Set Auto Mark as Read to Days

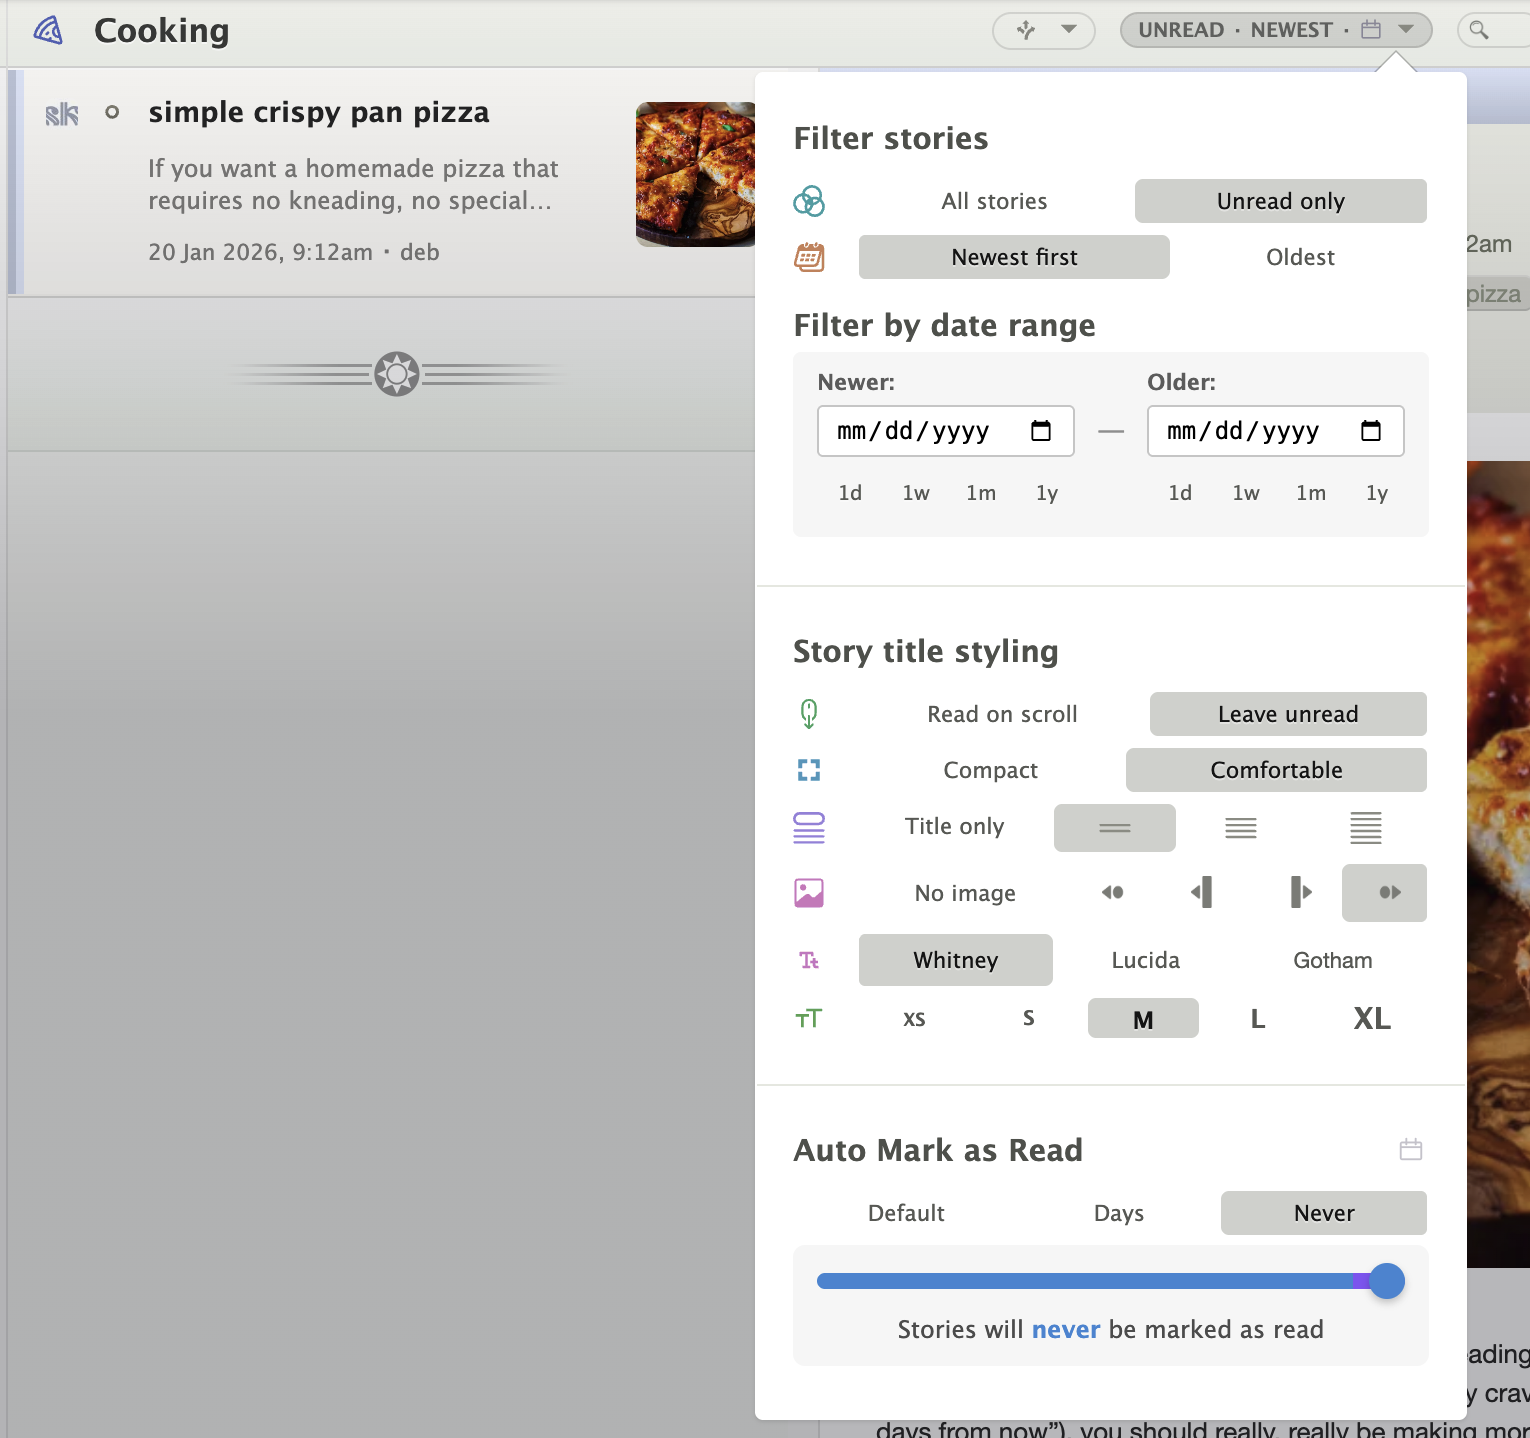pyautogui.click(x=1118, y=1213)
